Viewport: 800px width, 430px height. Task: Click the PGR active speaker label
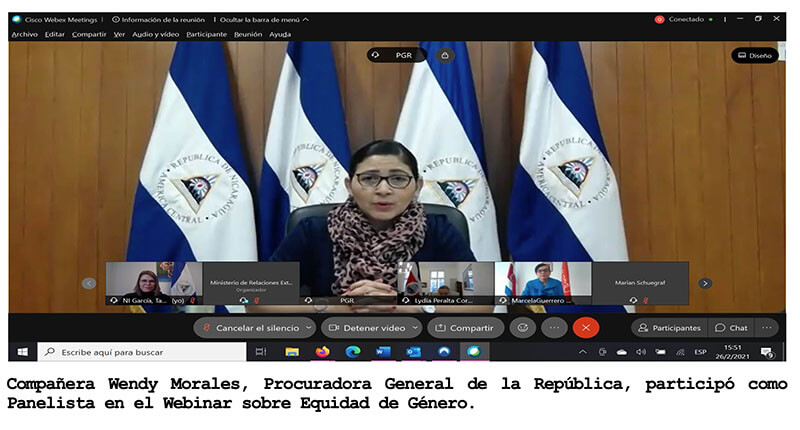tap(397, 55)
